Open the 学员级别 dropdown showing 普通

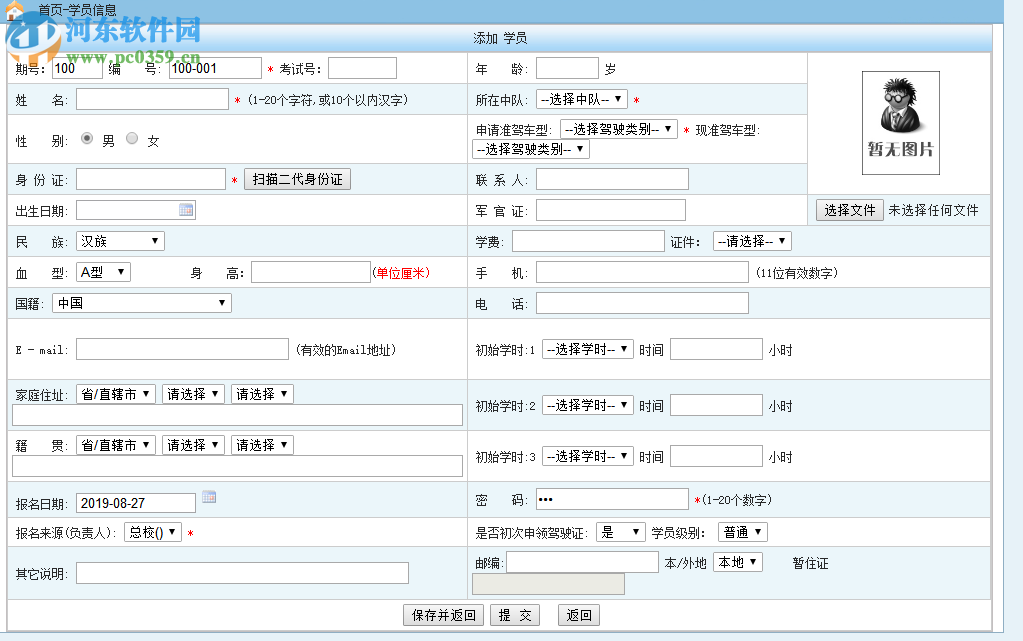point(742,531)
